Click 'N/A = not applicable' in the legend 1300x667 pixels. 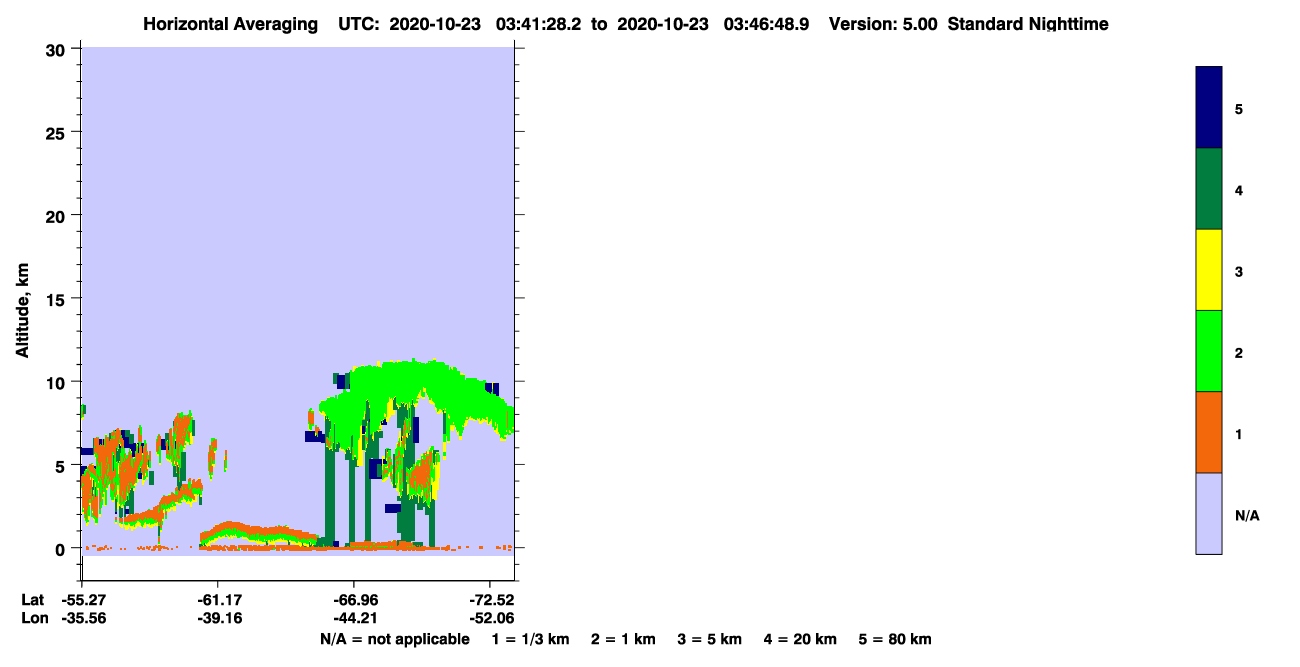(x=394, y=639)
